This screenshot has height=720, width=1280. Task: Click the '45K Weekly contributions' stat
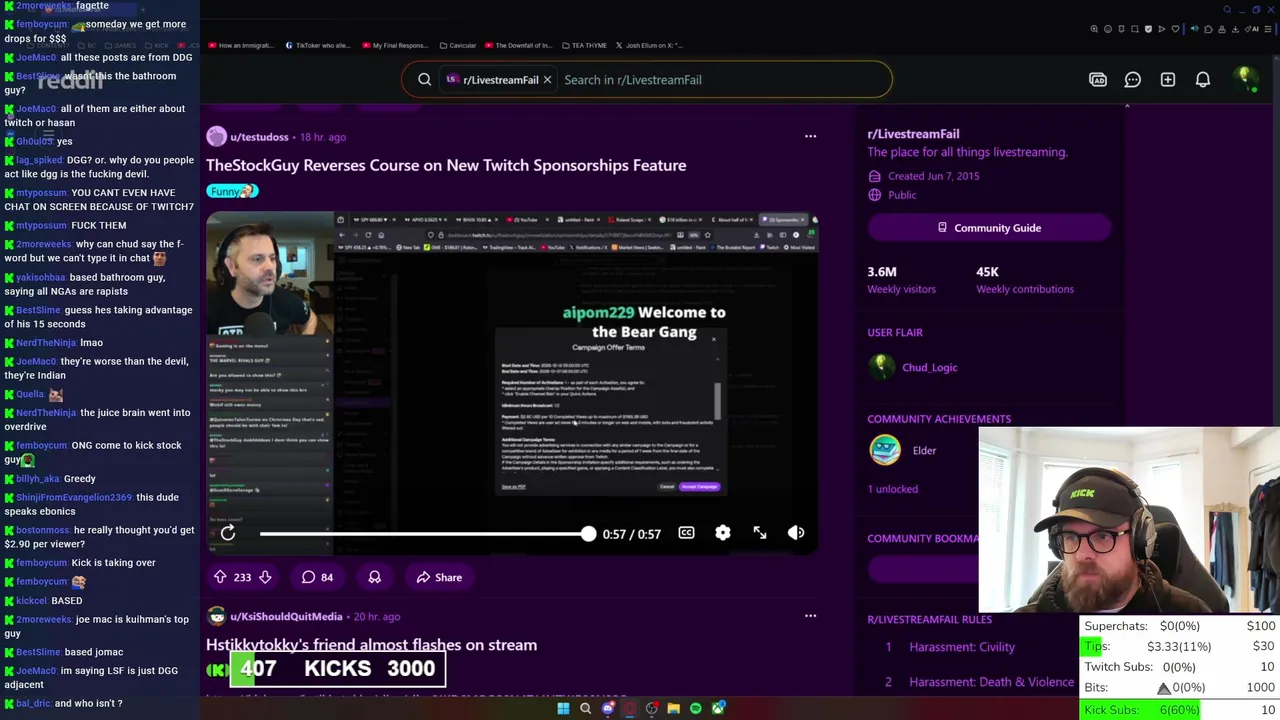point(1025,280)
